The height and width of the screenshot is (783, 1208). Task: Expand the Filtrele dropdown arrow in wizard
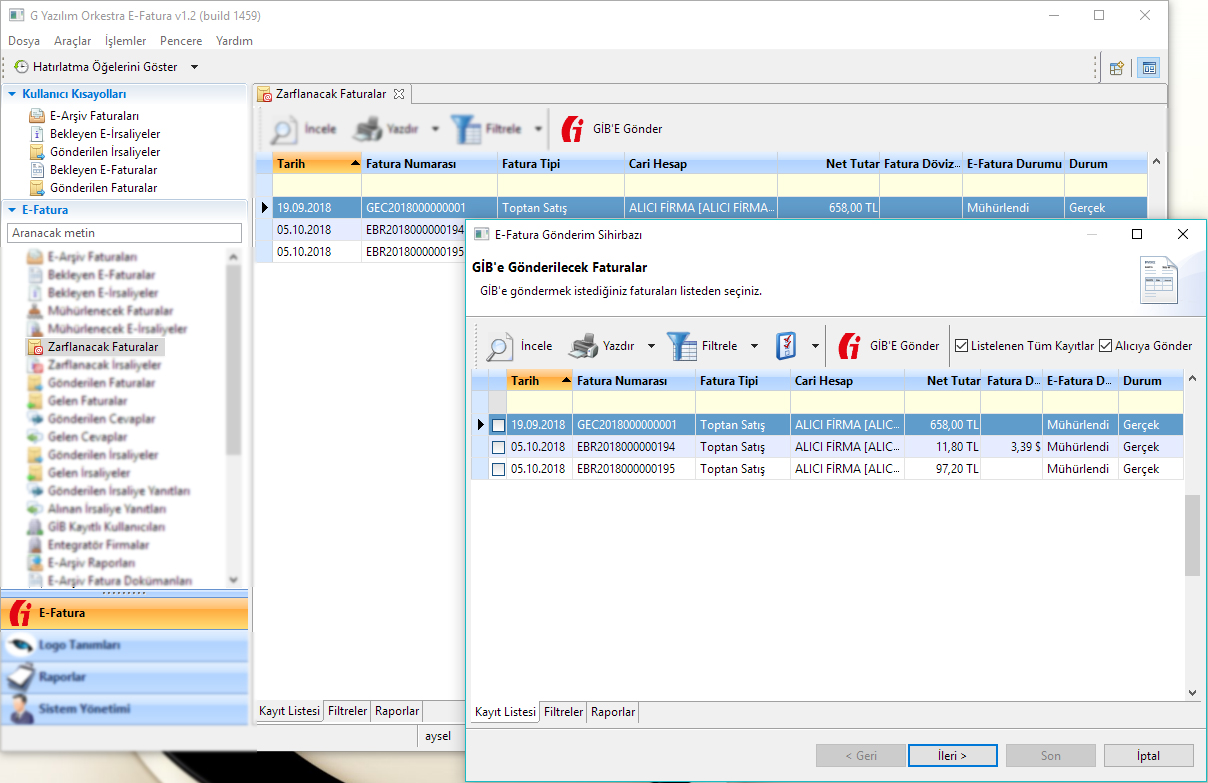click(755, 347)
